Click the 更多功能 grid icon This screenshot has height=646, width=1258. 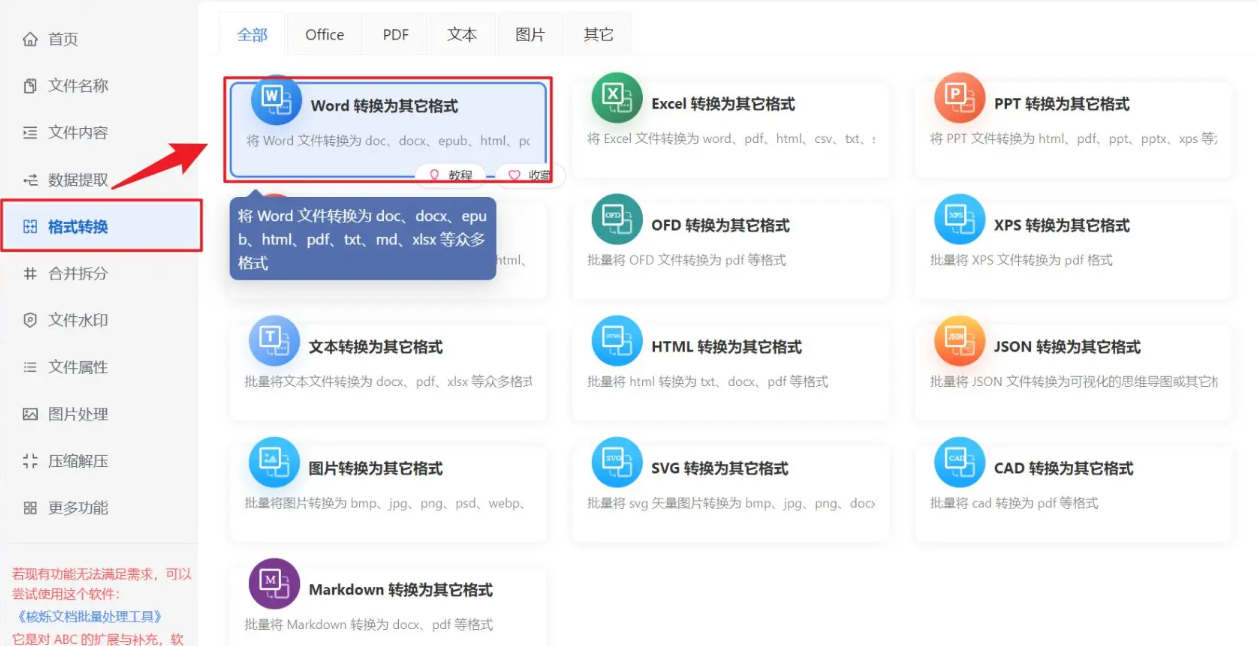click(30, 508)
